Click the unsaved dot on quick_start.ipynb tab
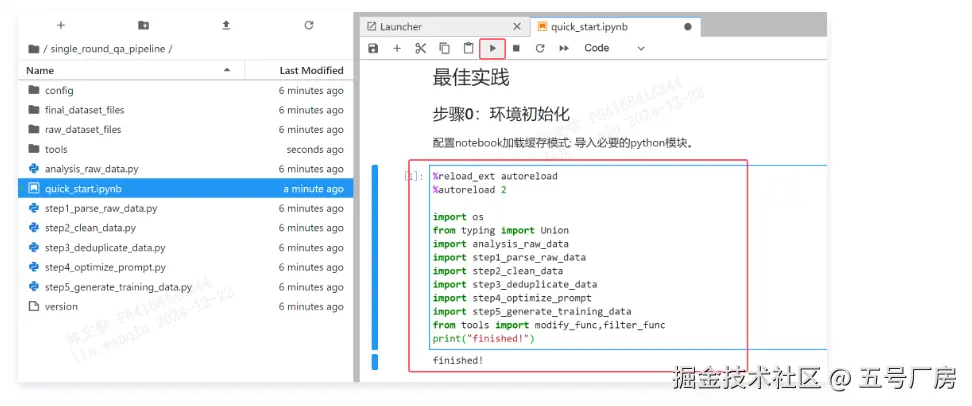The height and width of the screenshot is (406, 972). (687, 27)
